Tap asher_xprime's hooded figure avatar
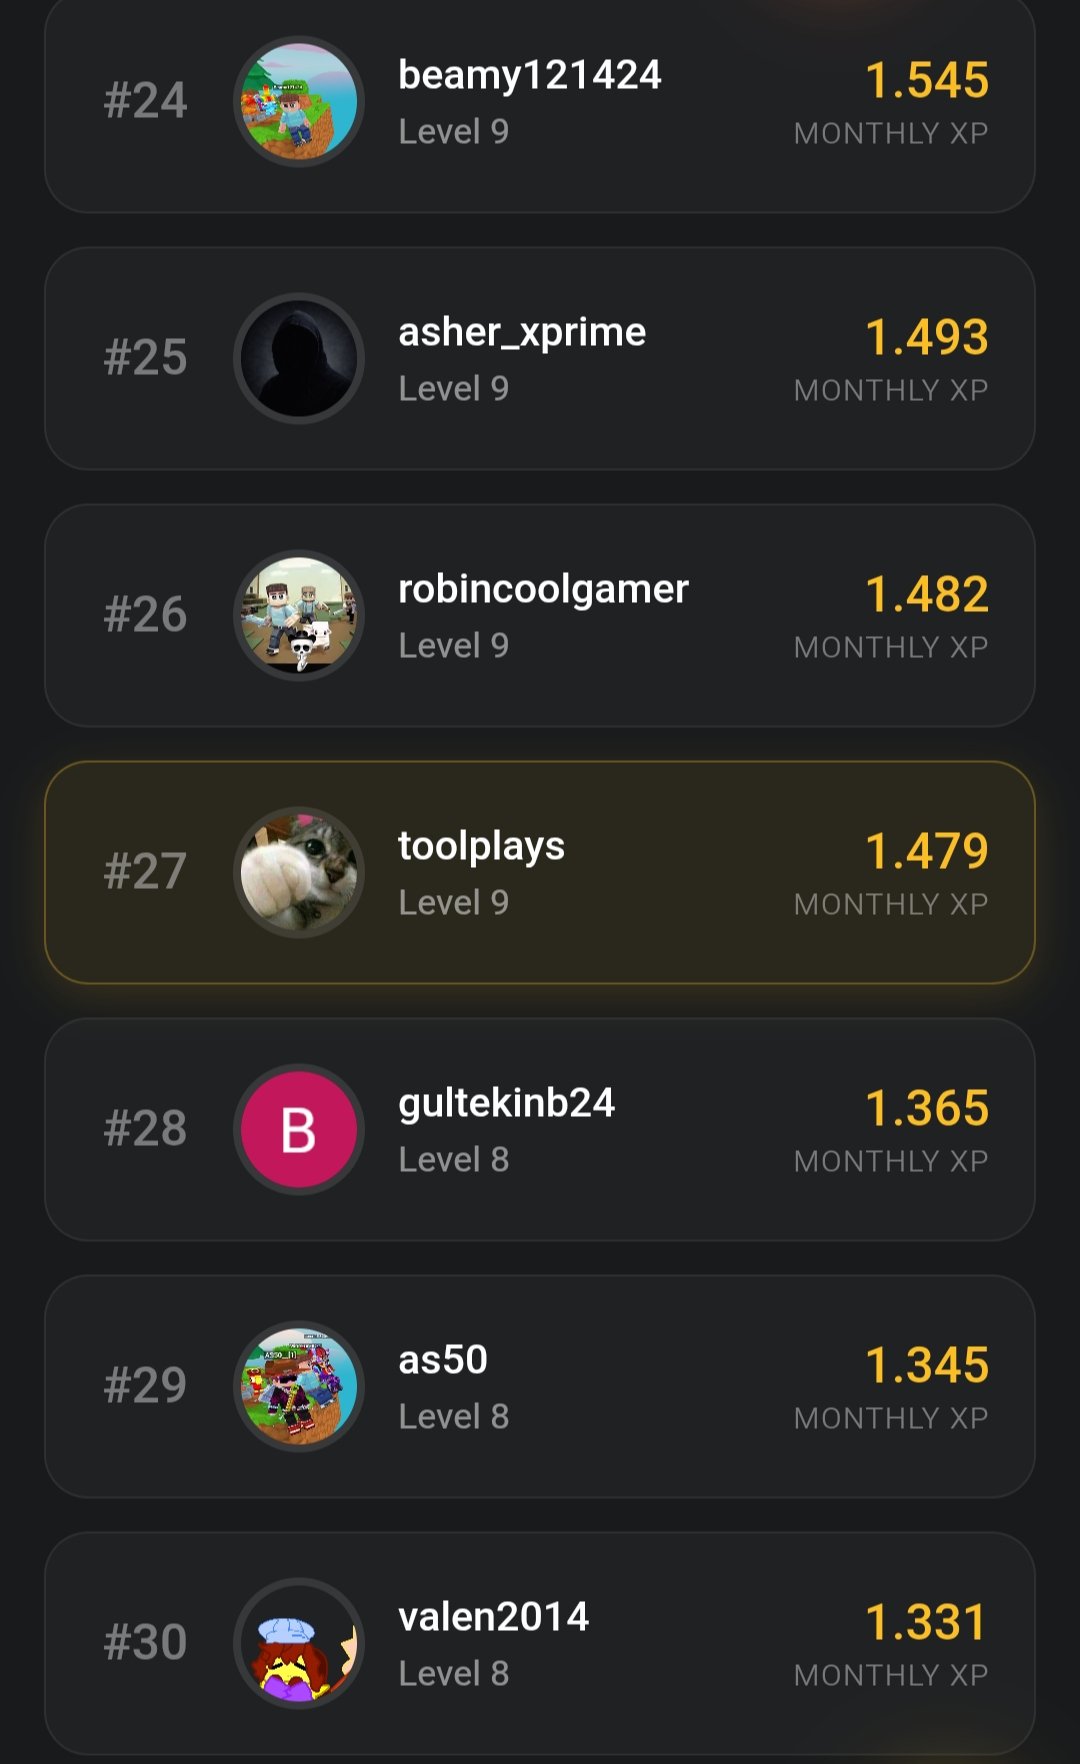Image resolution: width=1080 pixels, height=1764 pixels. [x=298, y=359]
